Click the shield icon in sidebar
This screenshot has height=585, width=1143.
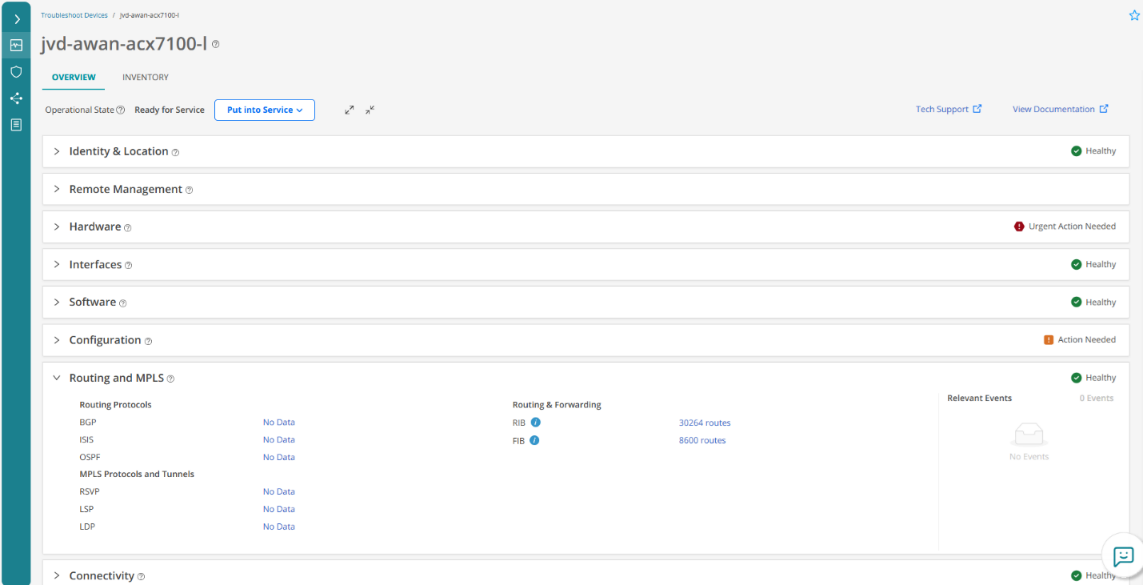16,72
